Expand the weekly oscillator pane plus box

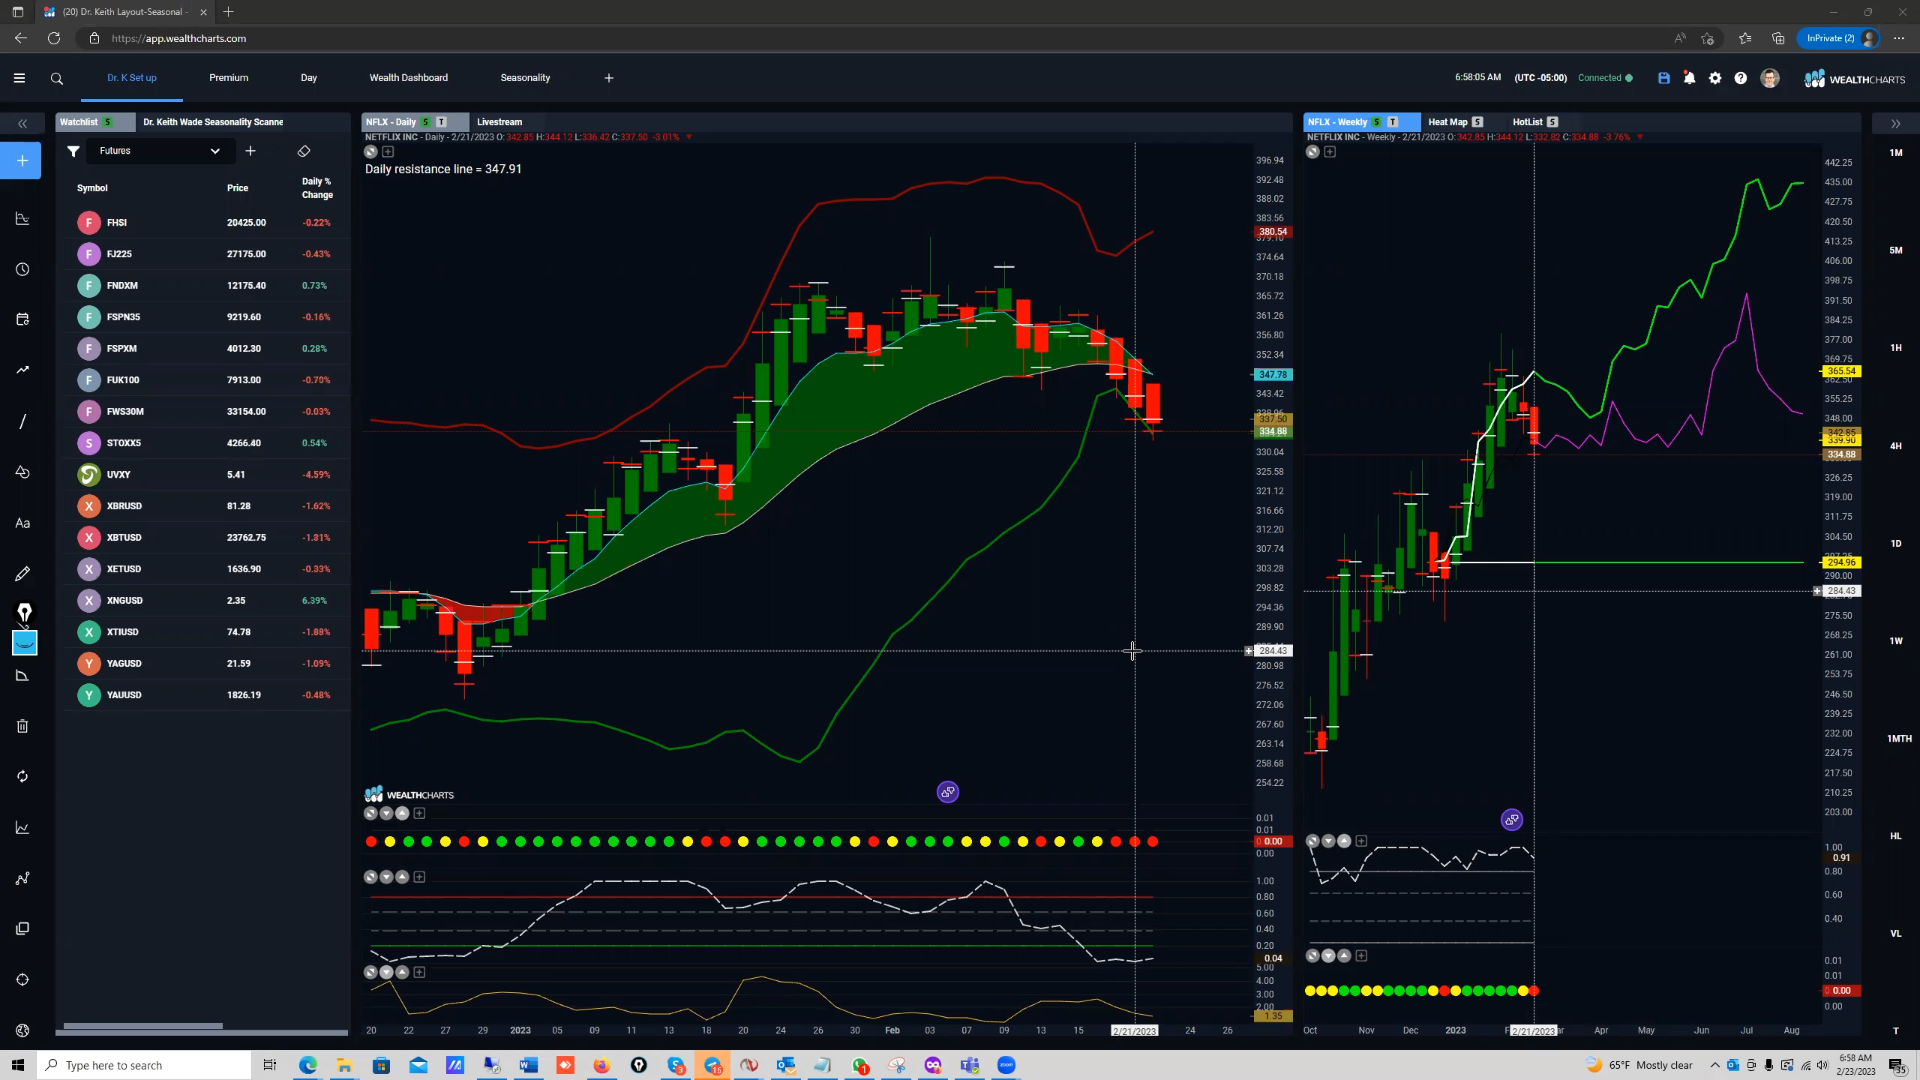pyautogui.click(x=1361, y=841)
